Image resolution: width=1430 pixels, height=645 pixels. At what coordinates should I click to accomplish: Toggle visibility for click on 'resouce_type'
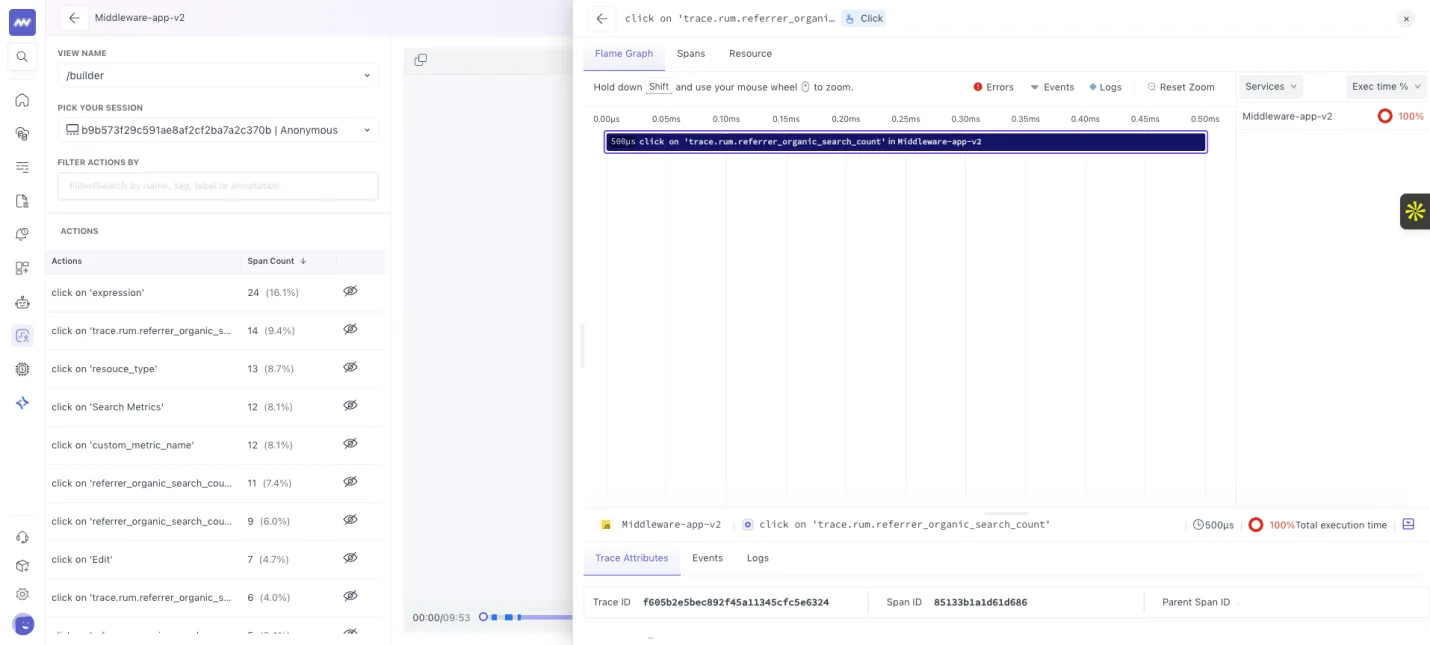pyautogui.click(x=350, y=367)
